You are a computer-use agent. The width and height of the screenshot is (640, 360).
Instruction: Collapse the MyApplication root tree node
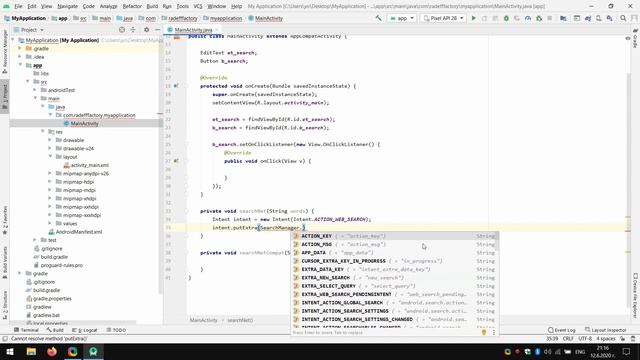pyautogui.click(x=13, y=40)
